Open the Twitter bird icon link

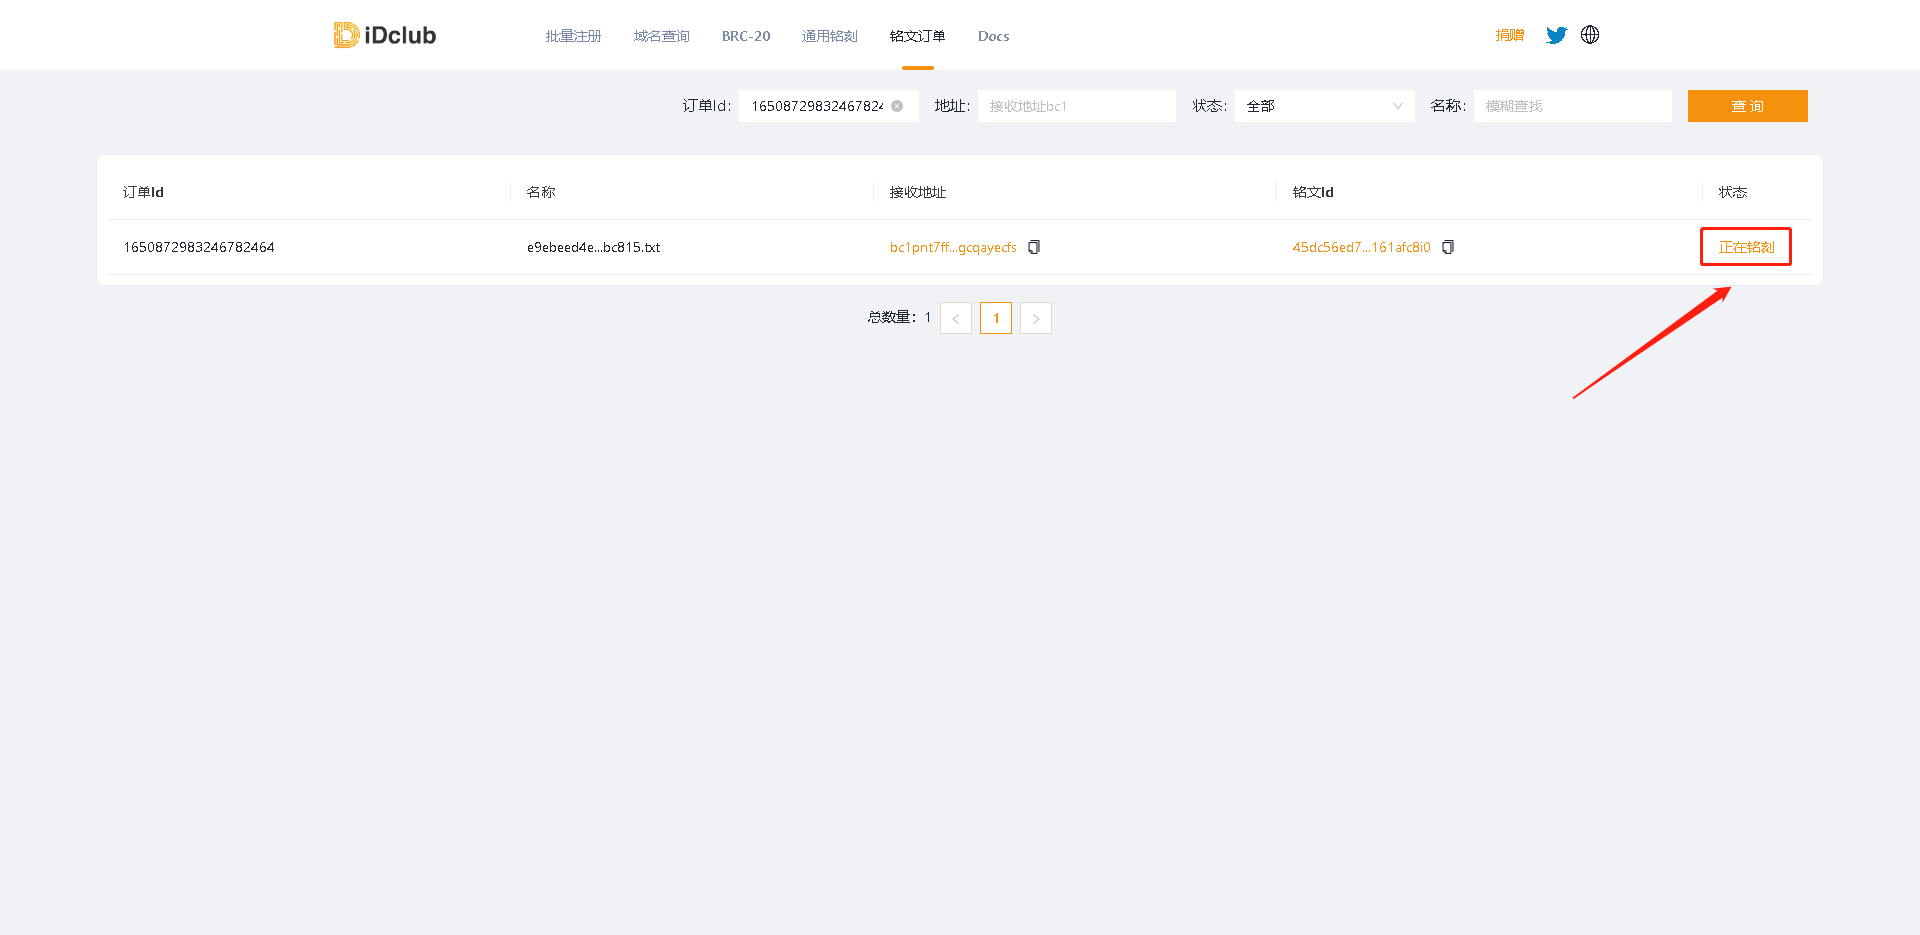(x=1556, y=35)
